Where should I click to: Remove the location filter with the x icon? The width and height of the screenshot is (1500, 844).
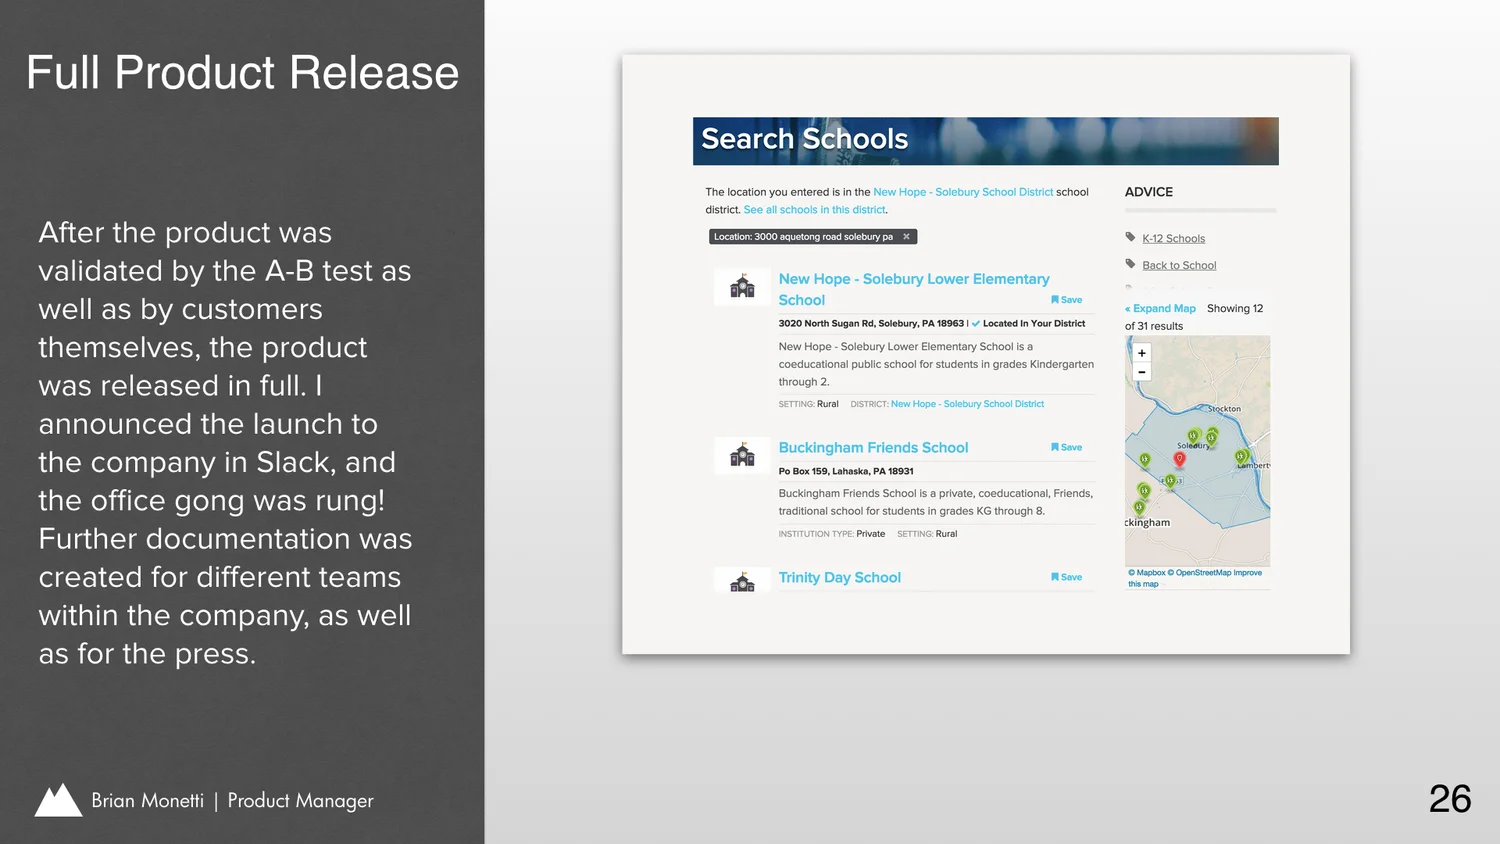(x=906, y=237)
